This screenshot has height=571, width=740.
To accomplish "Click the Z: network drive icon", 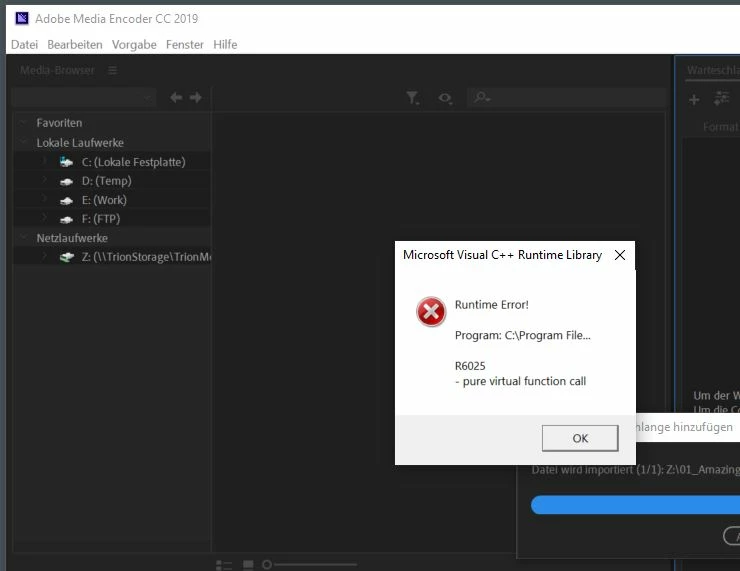I will tap(67, 257).
